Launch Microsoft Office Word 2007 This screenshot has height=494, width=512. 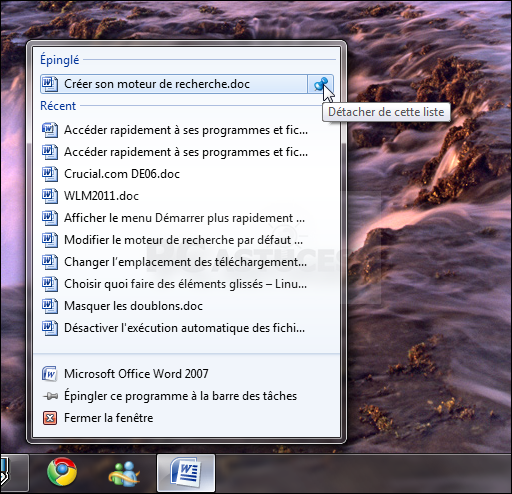click(x=187, y=374)
